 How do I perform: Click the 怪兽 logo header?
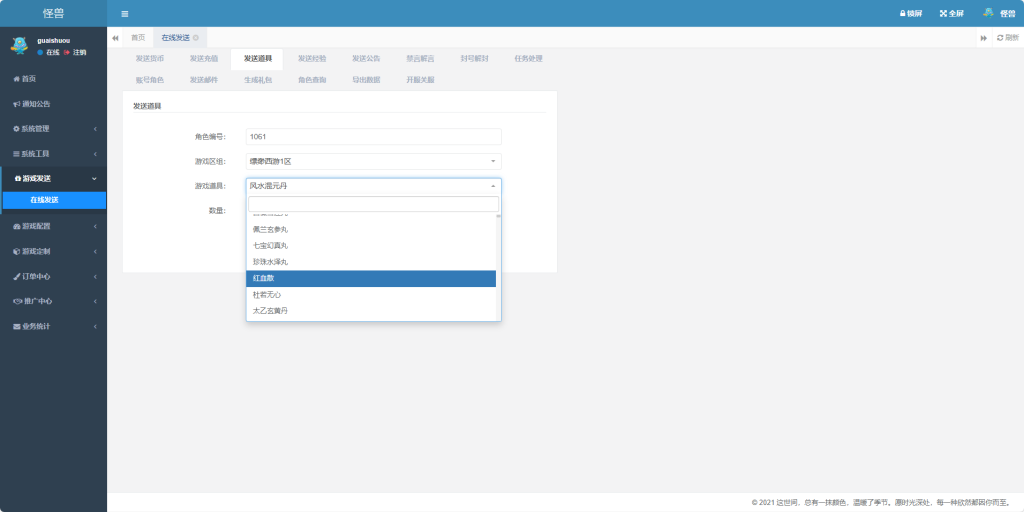53,13
